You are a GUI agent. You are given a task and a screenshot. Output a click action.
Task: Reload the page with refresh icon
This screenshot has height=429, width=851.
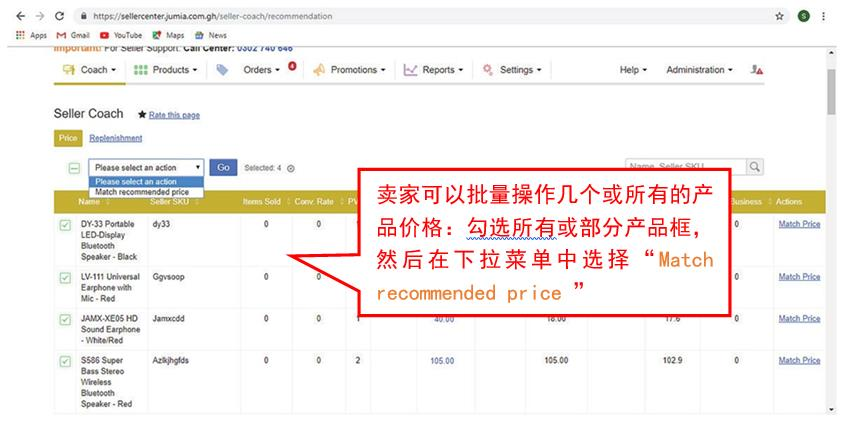pyautogui.click(x=59, y=16)
